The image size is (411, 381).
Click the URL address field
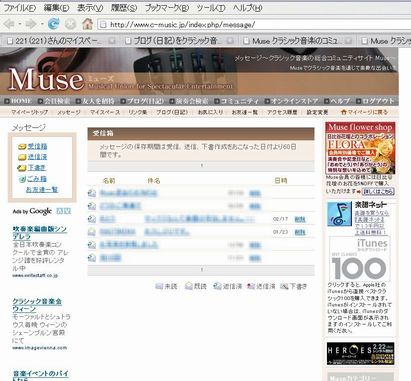pos(253,24)
